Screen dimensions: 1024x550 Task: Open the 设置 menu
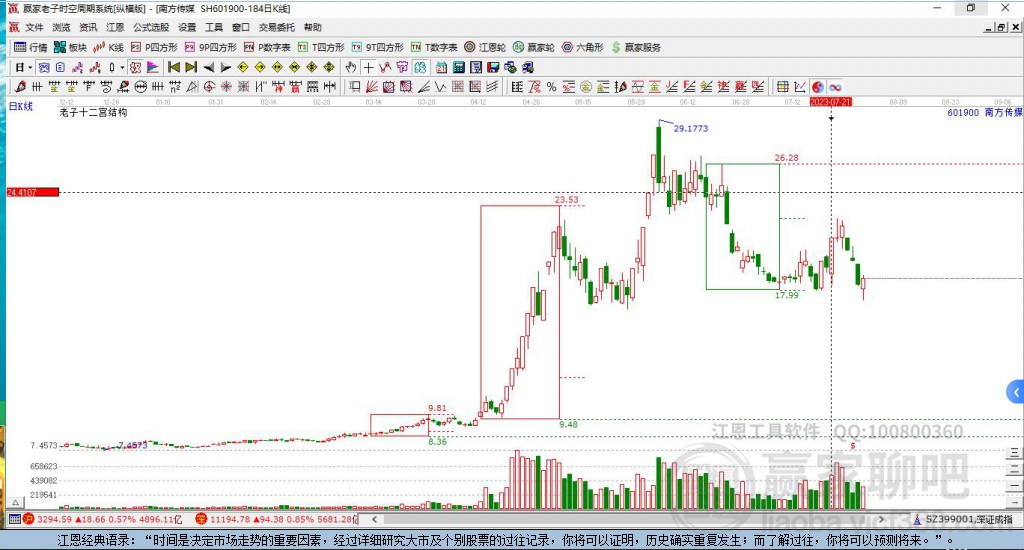coord(187,27)
